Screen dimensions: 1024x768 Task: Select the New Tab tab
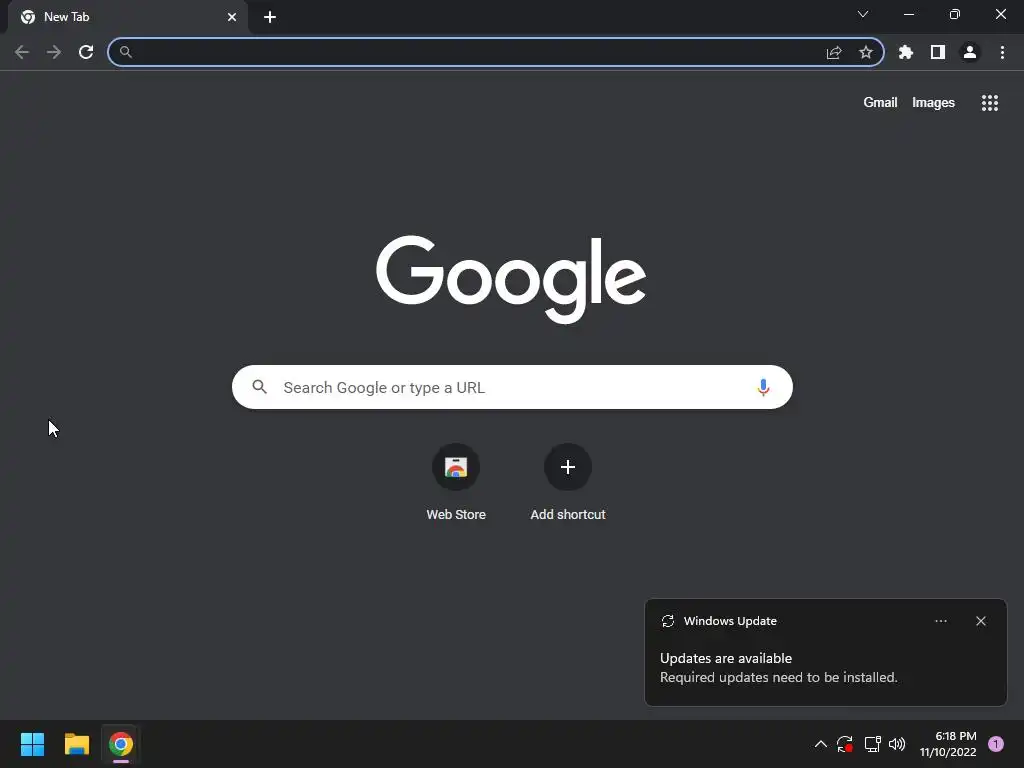[x=128, y=17]
